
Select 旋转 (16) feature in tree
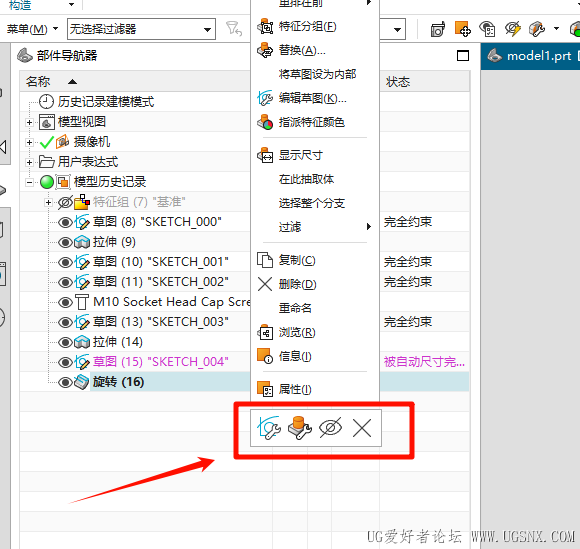pos(118,382)
